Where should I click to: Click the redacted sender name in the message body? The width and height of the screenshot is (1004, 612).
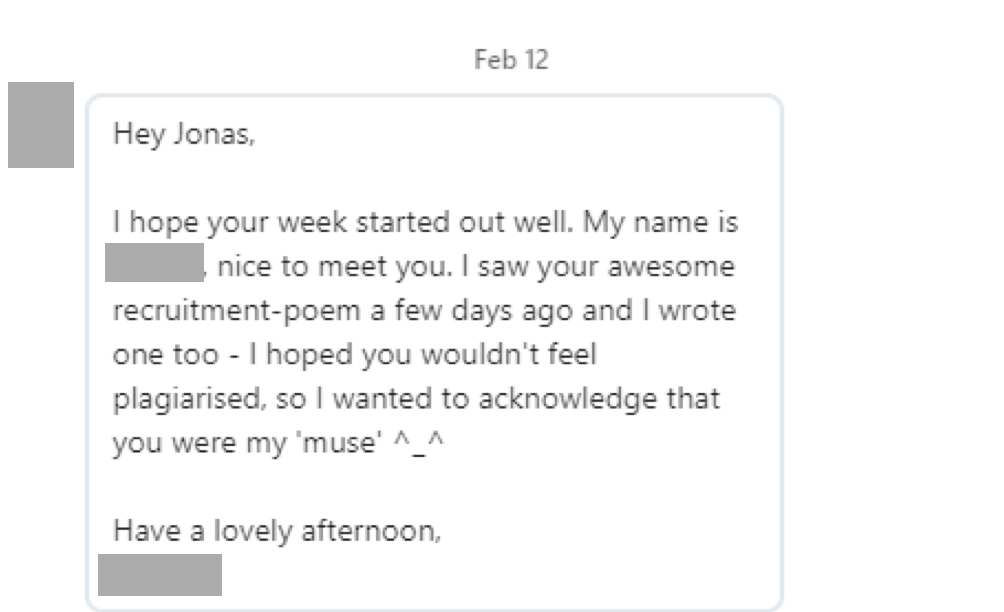[154, 262]
